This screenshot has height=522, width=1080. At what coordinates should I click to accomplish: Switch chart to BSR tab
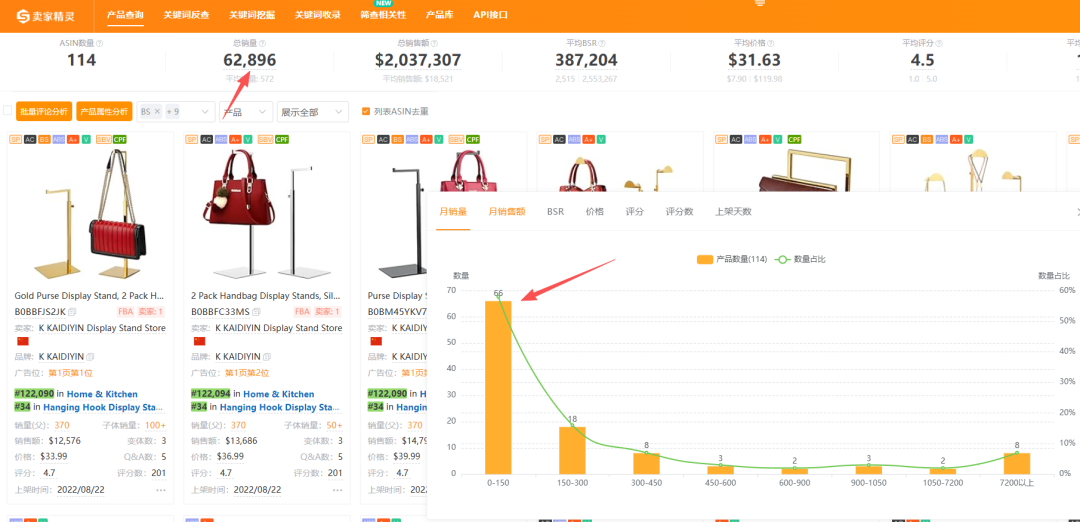pyautogui.click(x=555, y=211)
